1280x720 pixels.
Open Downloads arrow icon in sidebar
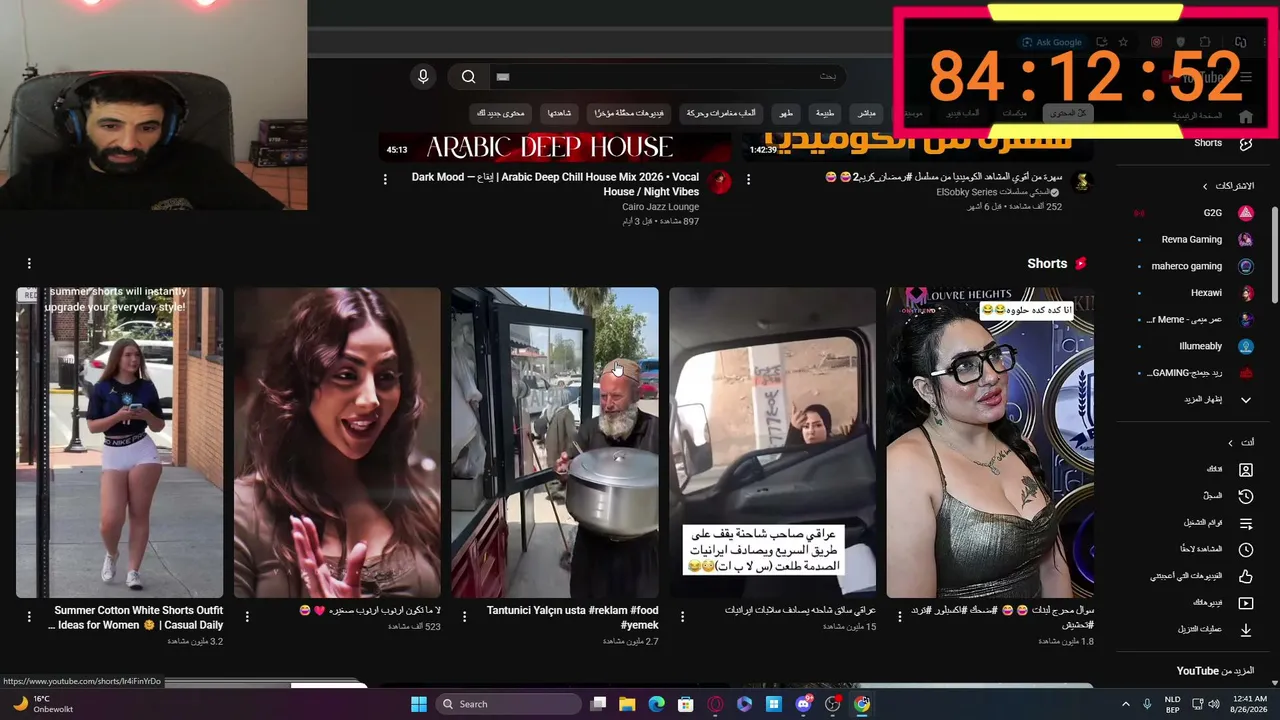pyautogui.click(x=1246, y=630)
